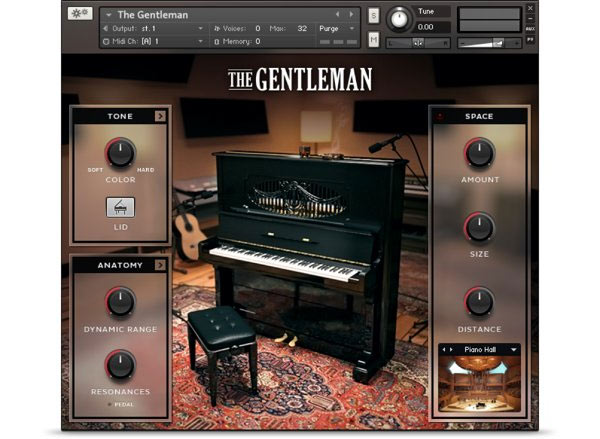Click the SPACE SIZE knob
Image resolution: width=600 pixels, height=439 pixels.
pyautogui.click(x=479, y=227)
